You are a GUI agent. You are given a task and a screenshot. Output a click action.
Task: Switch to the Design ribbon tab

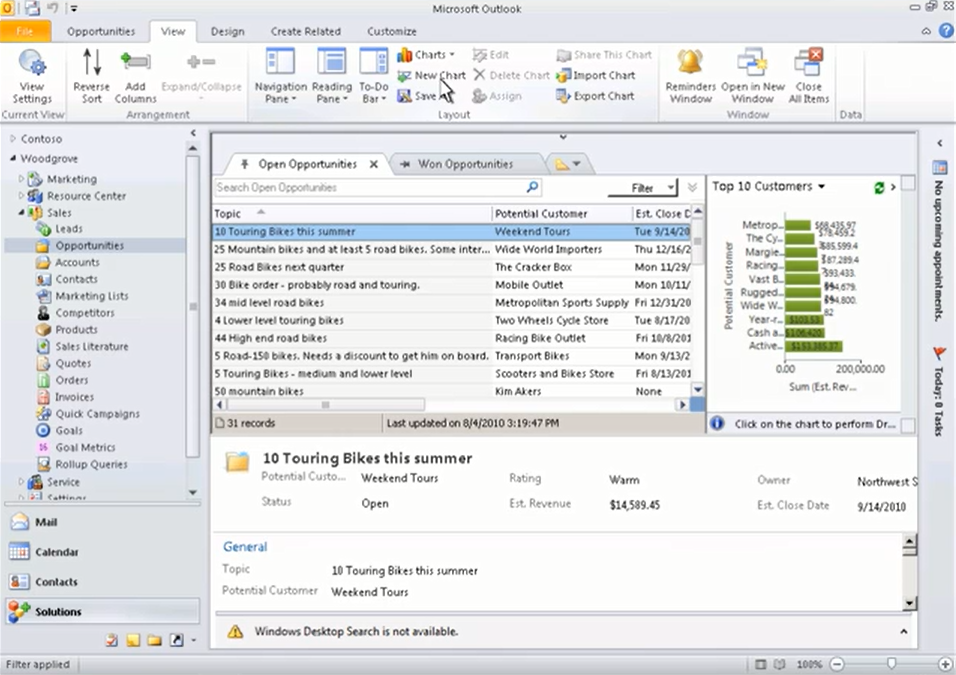(x=227, y=32)
